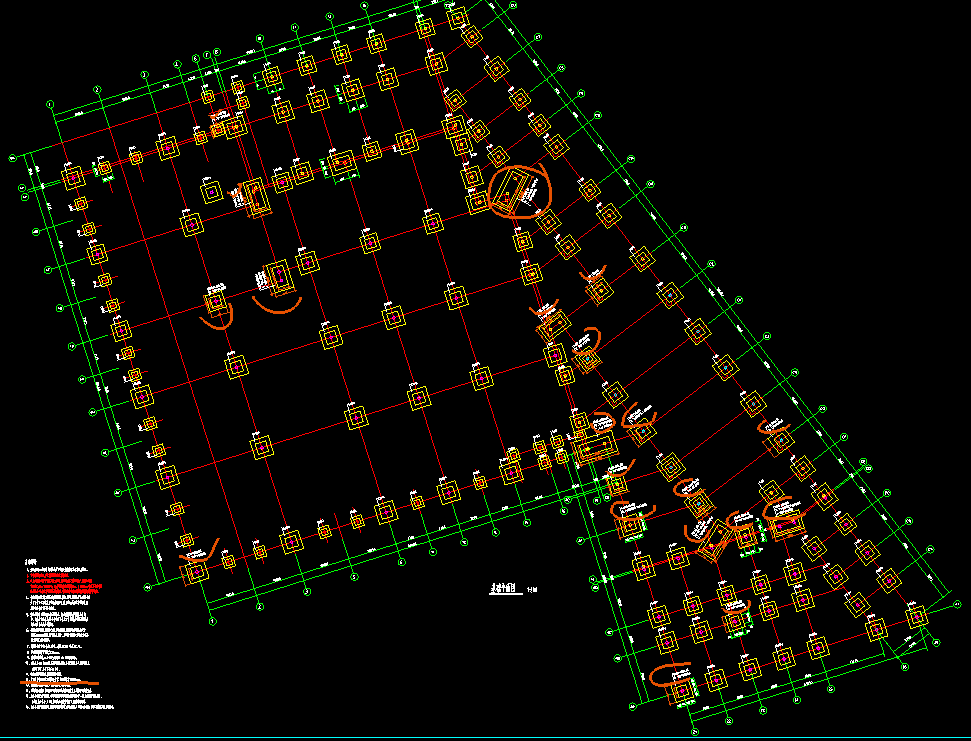Click the scale text beside the drawing title
This screenshot has height=741, width=971.
[x=532, y=590]
